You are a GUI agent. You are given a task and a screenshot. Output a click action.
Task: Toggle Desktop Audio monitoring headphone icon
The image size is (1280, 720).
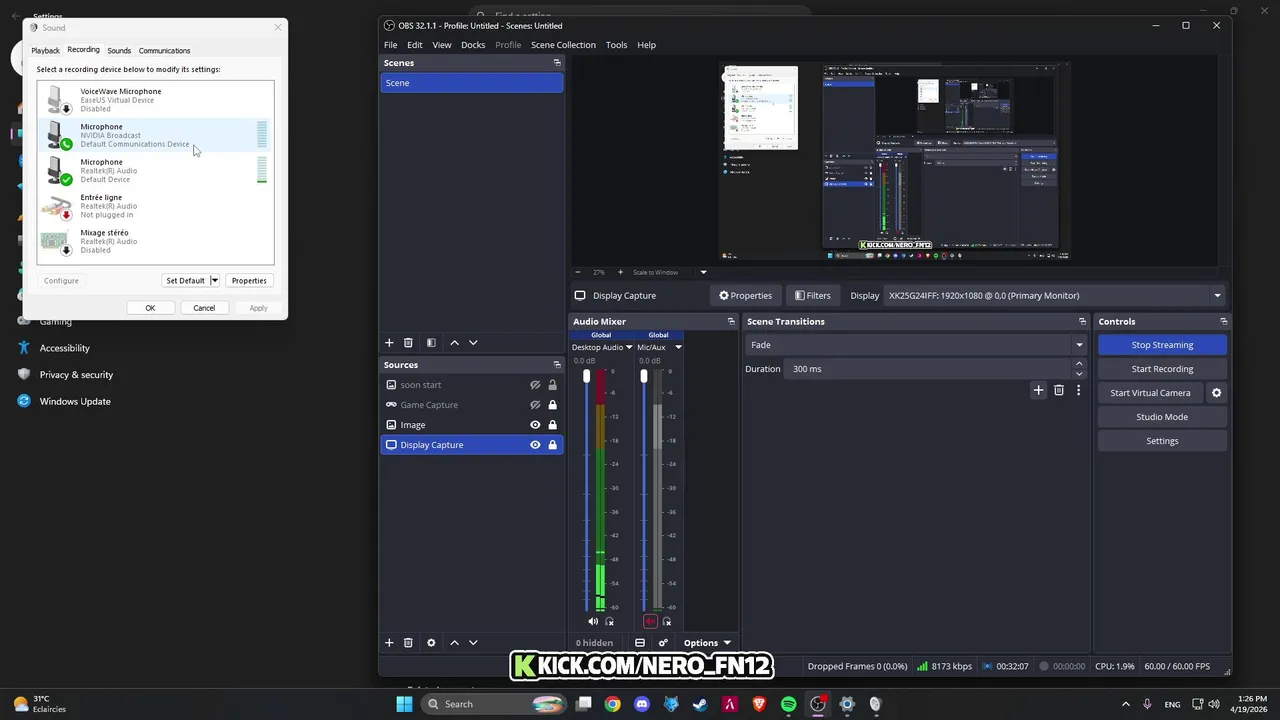(610, 622)
